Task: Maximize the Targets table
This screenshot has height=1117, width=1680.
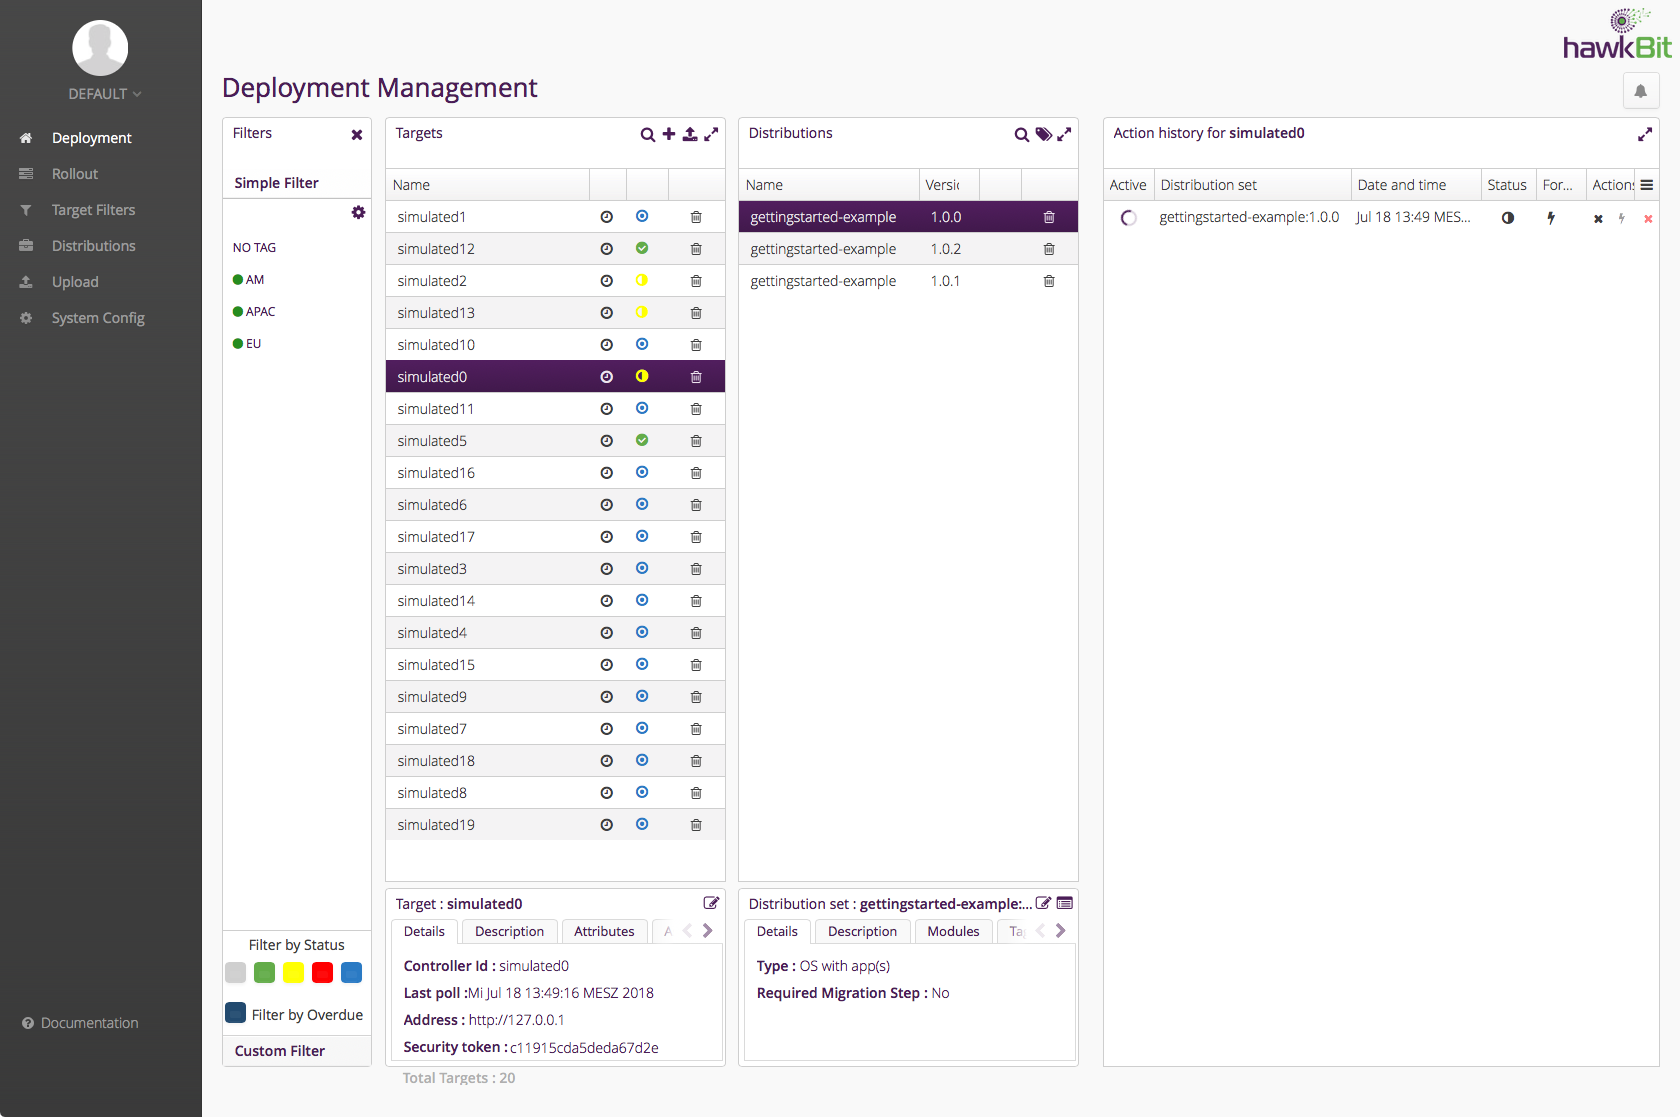Action: (x=711, y=134)
